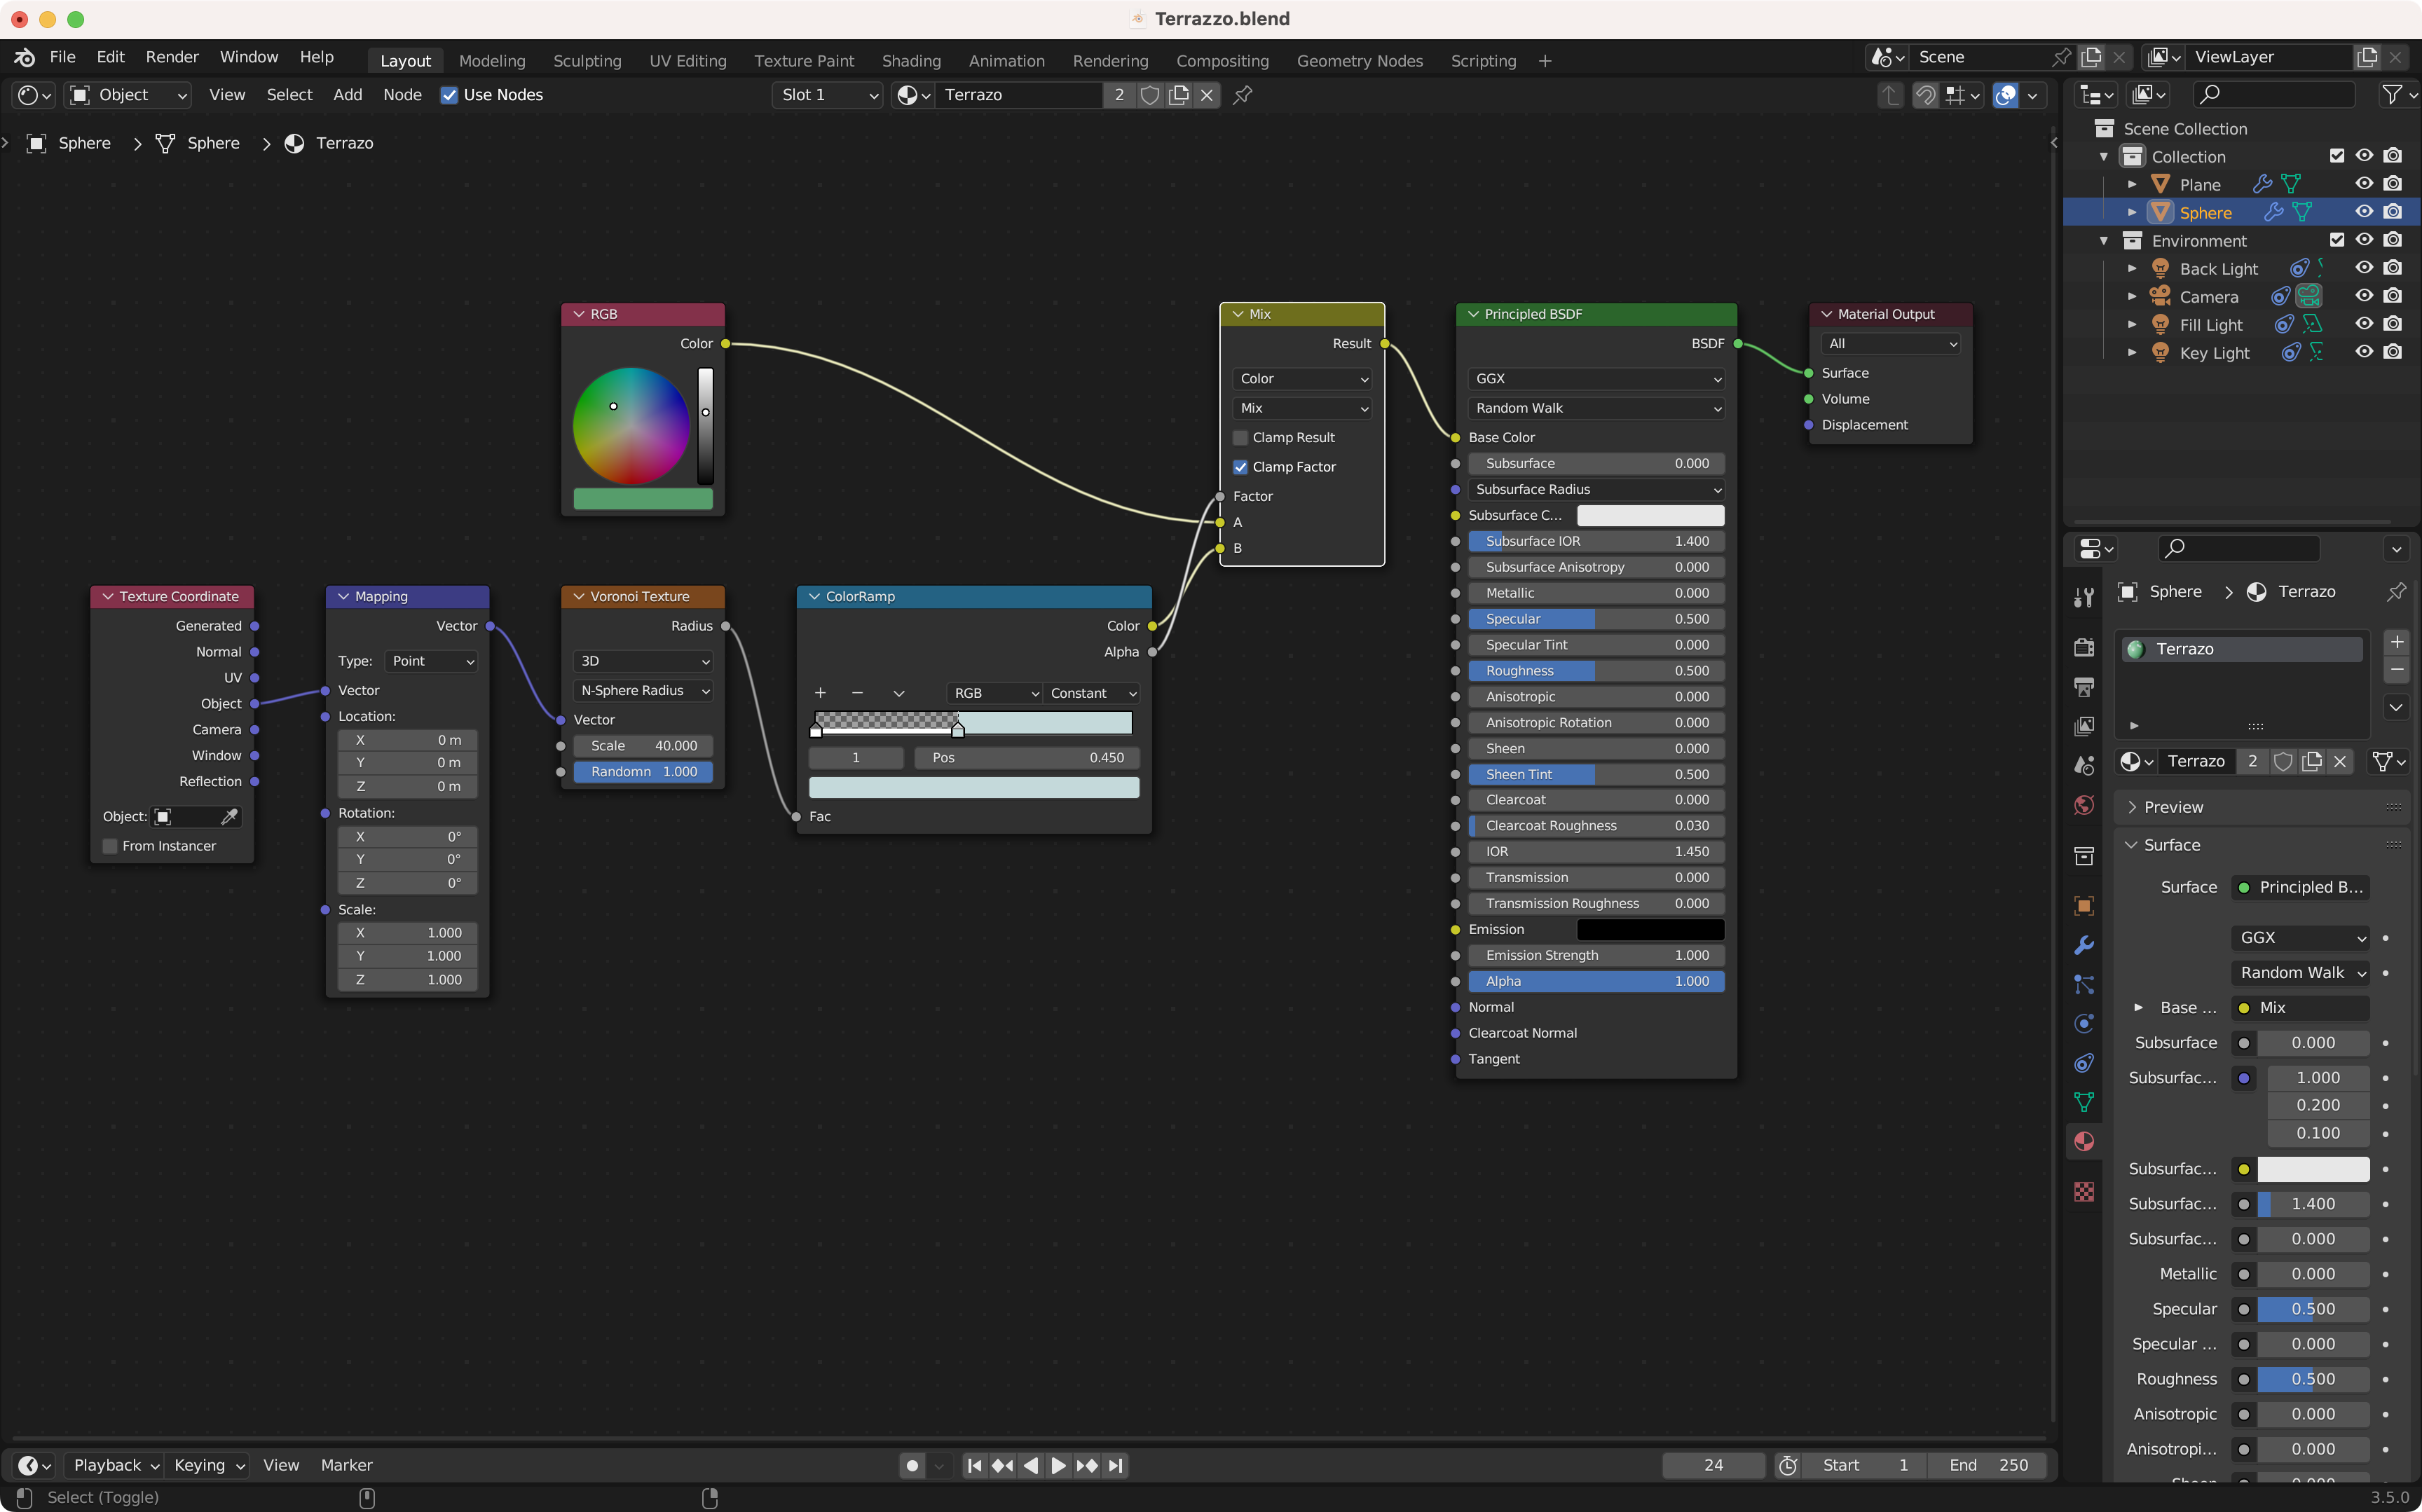Open the Render properties camera tab
The width and height of the screenshot is (2422, 1512).
coord(2084,647)
